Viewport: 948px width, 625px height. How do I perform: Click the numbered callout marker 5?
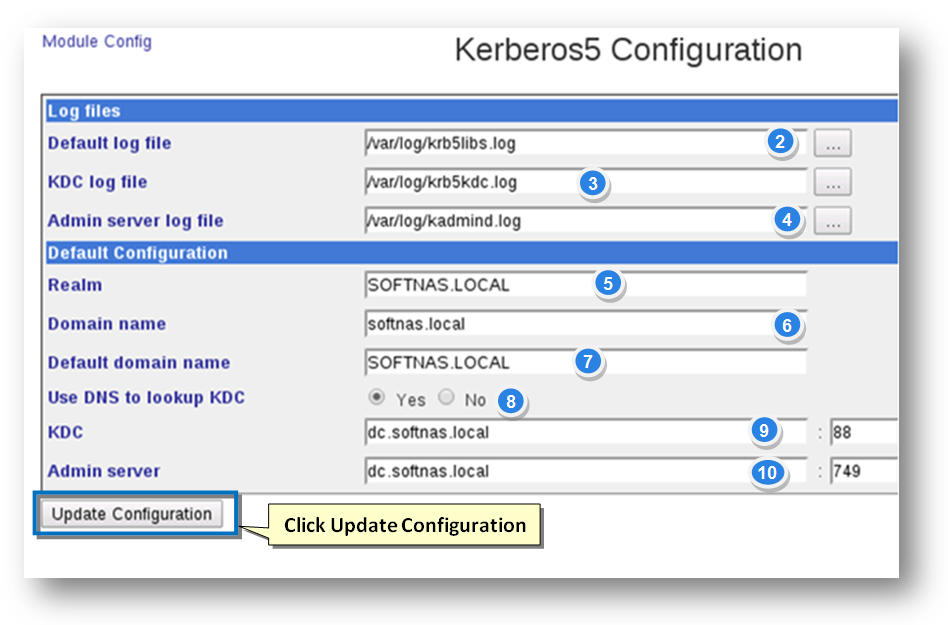click(x=606, y=284)
